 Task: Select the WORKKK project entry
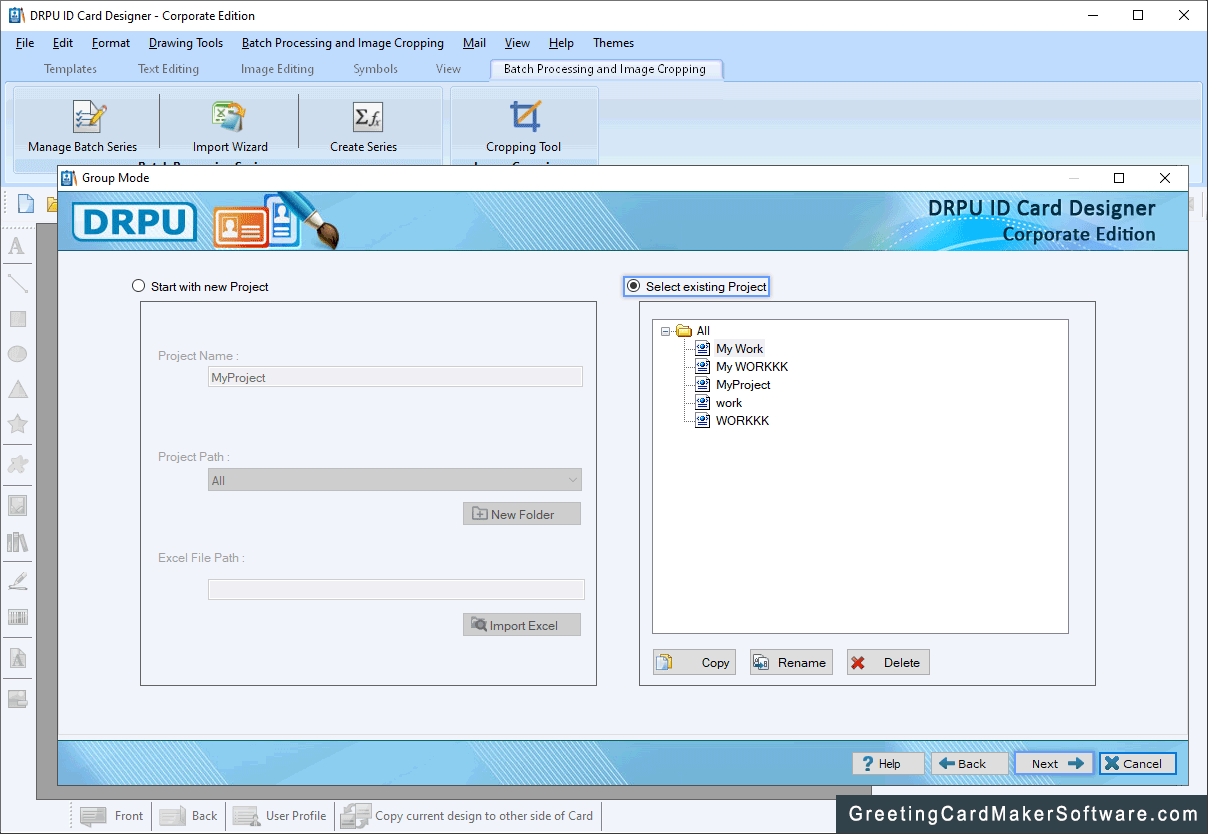(x=742, y=421)
